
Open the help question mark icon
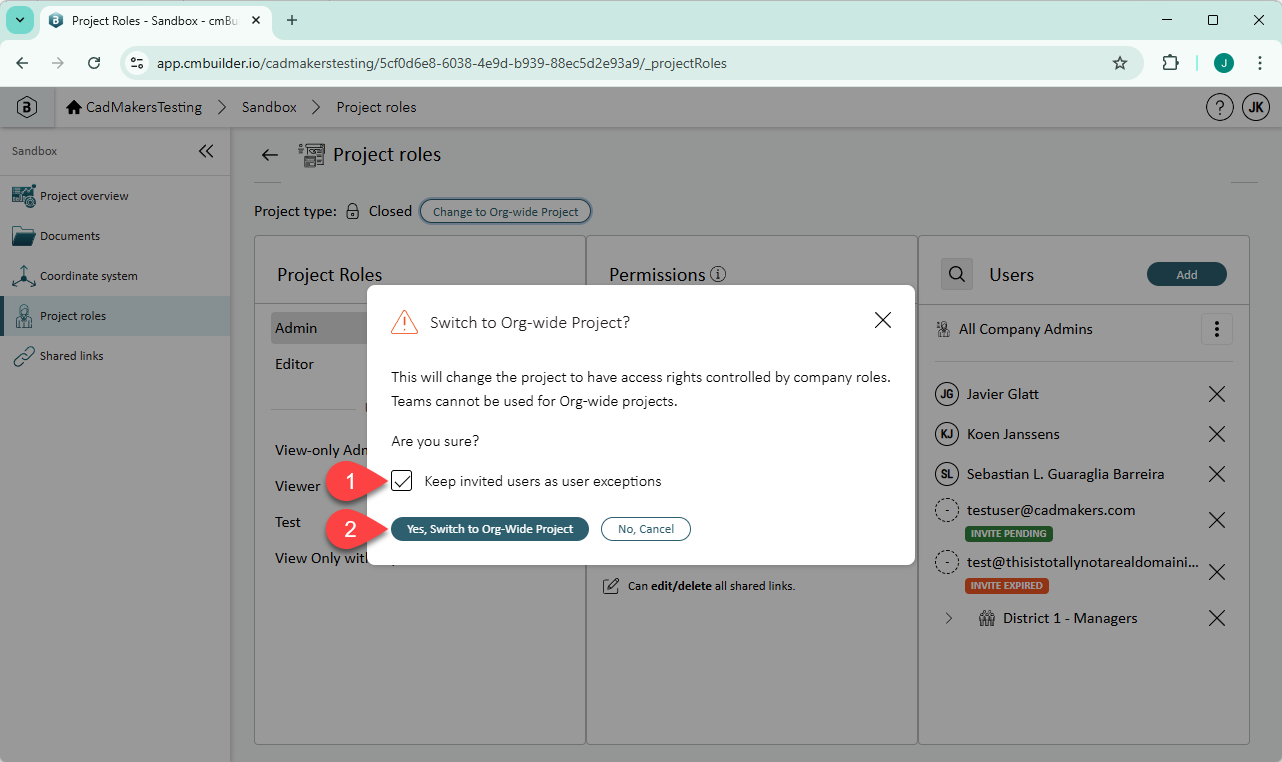(x=1219, y=107)
